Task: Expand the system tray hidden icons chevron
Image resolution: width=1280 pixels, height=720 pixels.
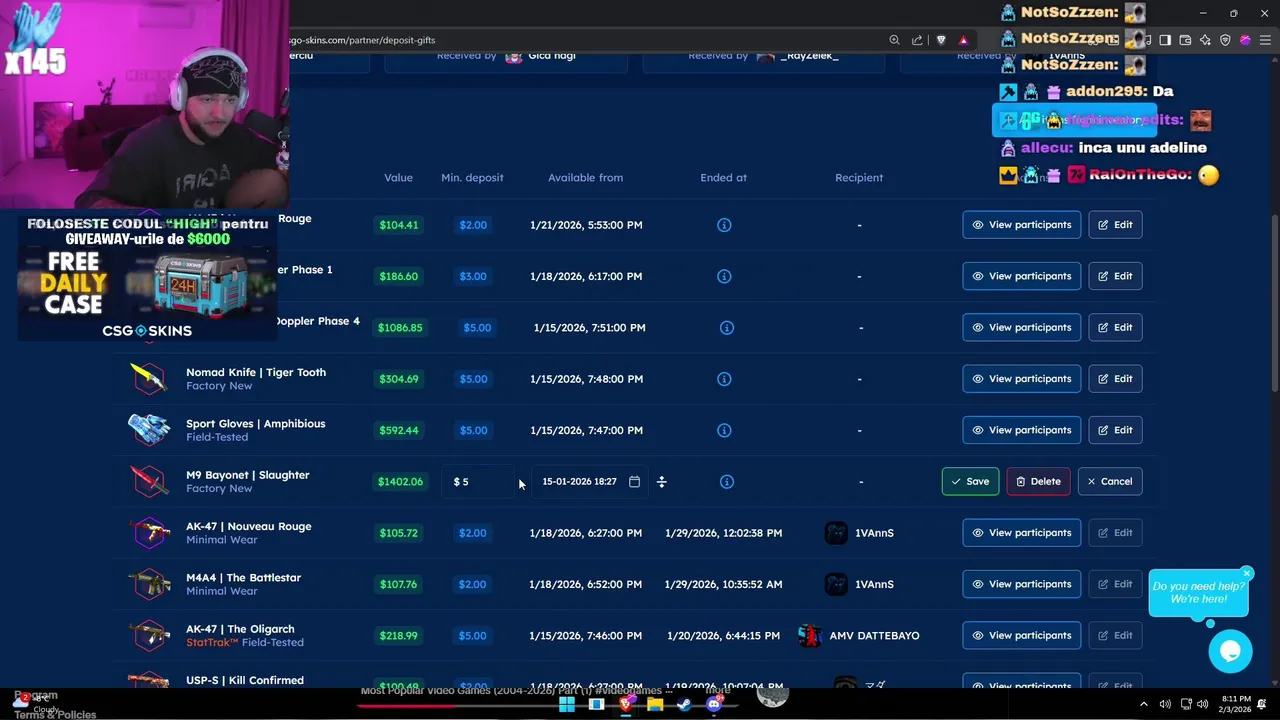Action: pos(1144,704)
